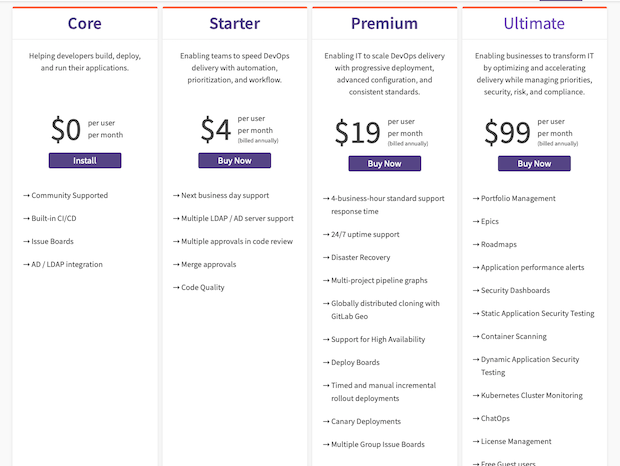This screenshot has height=466, width=620.
Task: Open the Deploy Boards feature link
Action: [355, 362]
